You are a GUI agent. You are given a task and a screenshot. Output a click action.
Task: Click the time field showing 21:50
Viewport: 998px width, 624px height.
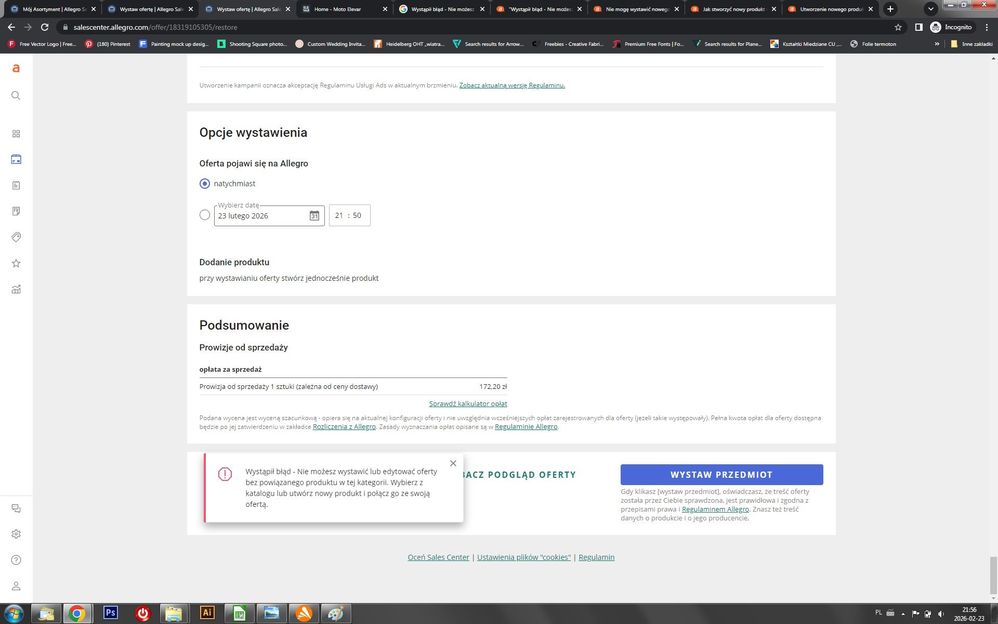point(349,216)
